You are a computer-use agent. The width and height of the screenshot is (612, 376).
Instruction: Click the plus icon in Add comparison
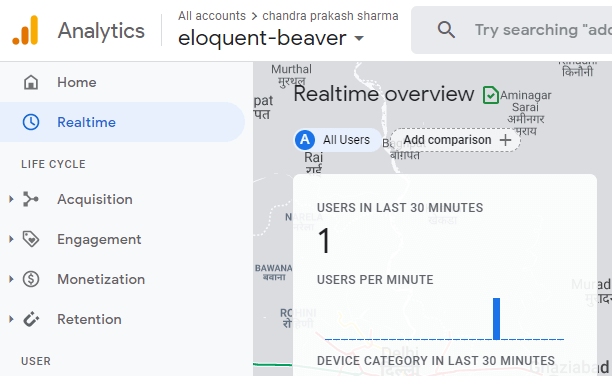505,140
